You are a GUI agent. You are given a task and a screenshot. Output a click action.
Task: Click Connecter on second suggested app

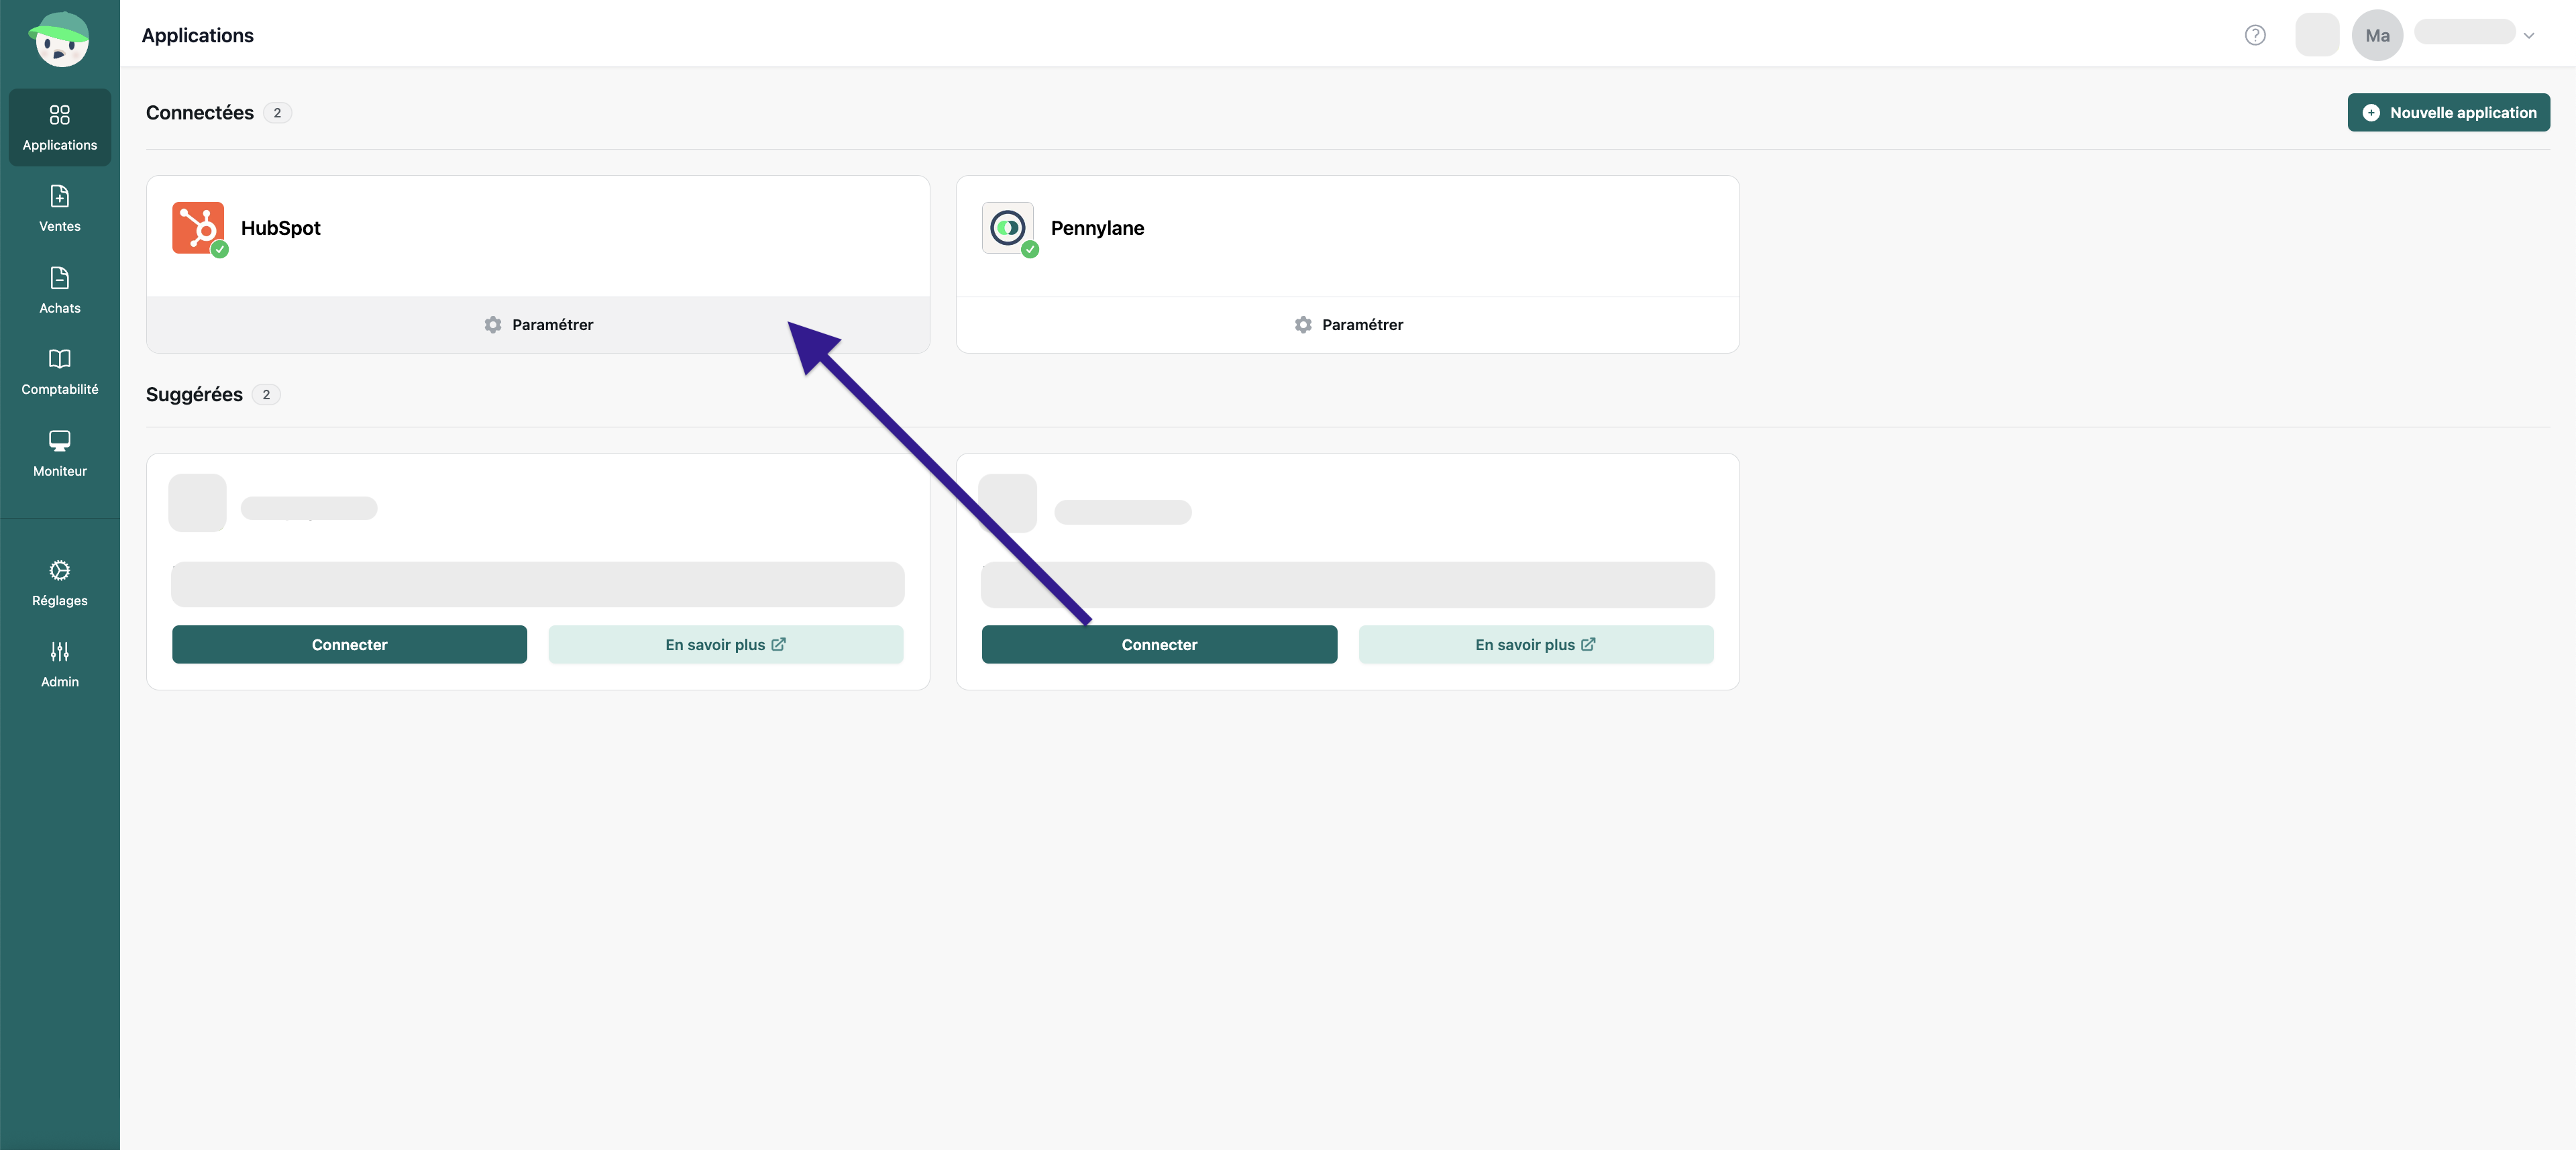click(x=1159, y=645)
